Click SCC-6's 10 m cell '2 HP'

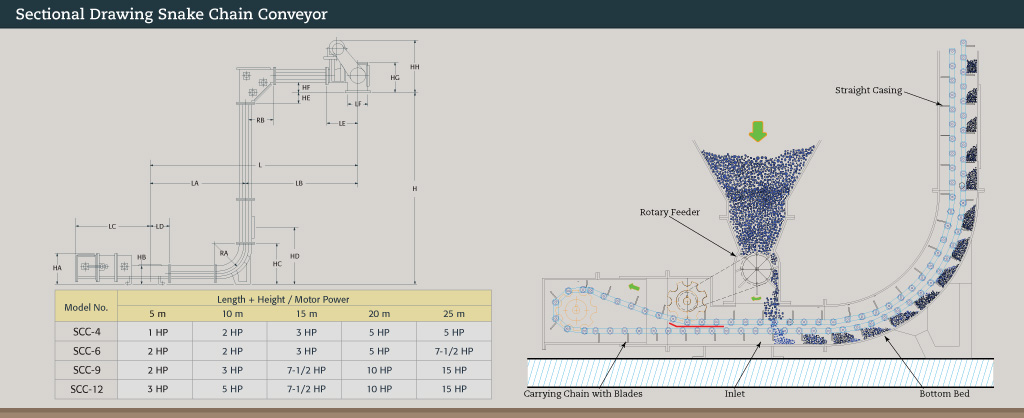pos(230,351)
